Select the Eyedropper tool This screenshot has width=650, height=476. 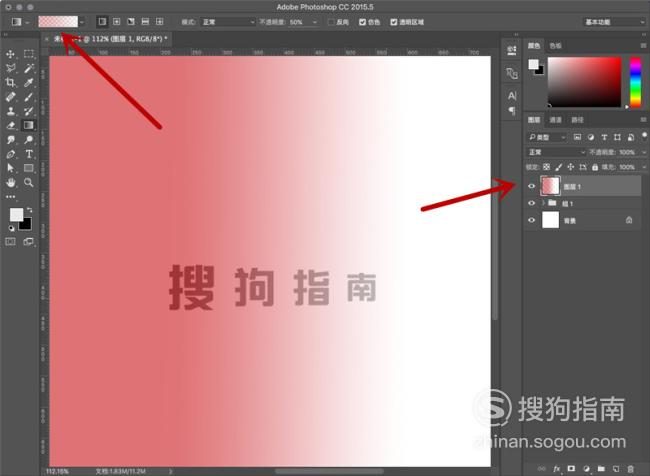[x=29, y=83]
